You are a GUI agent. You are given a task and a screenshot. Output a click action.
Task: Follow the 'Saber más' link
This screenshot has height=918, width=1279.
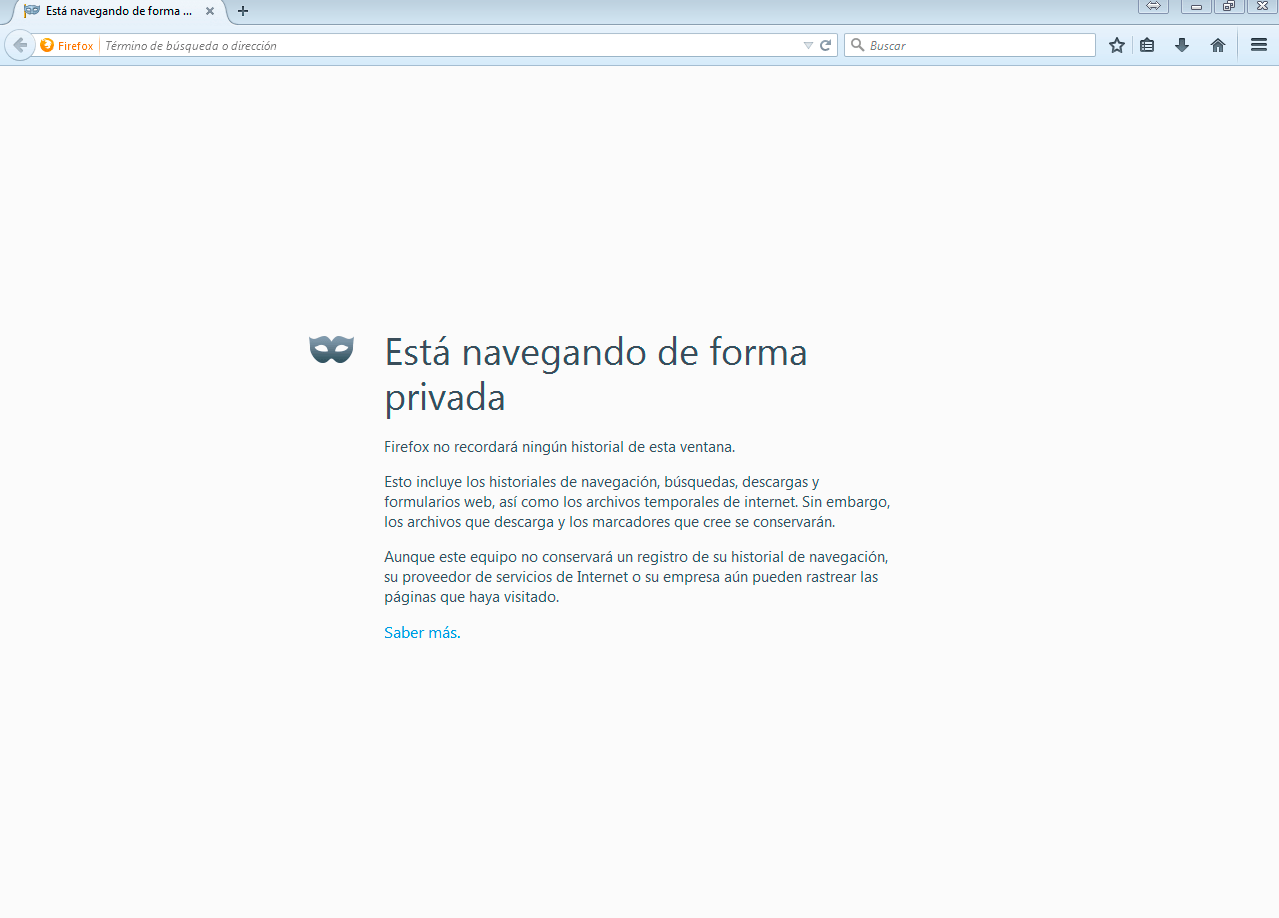pyautogui.click(x=420, y=632)
